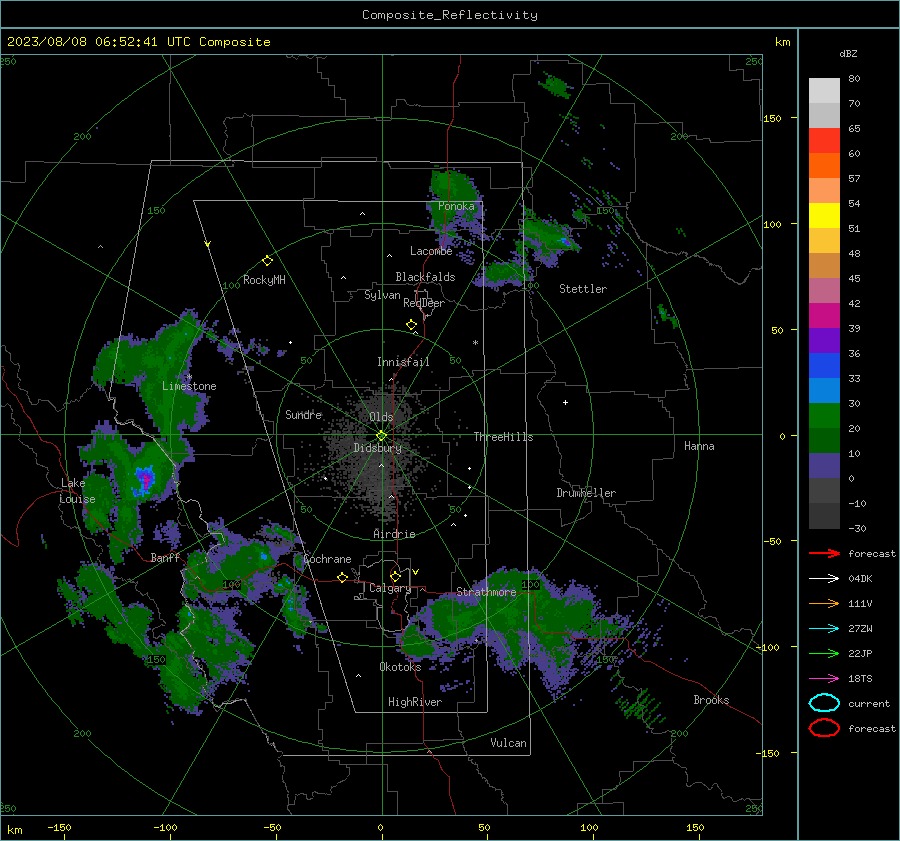Click the dBZ legend heading

(x=848, y=54)
